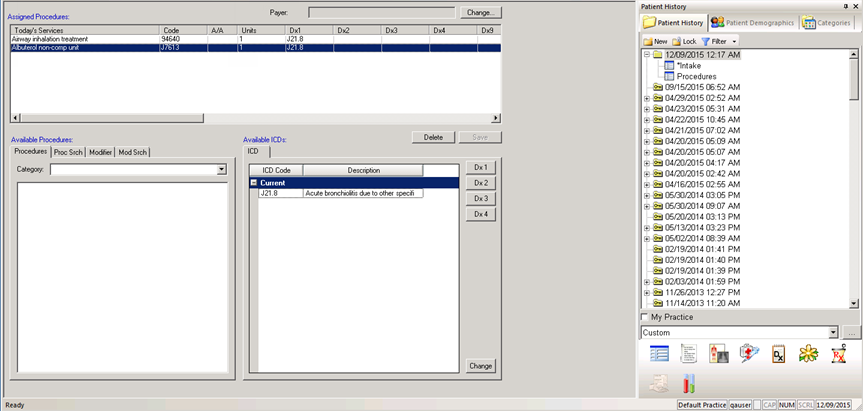863x411 pixels.
Task: Expand the 11/26/2013 12:27 PM encounter
Action: (x=647, y=292)
